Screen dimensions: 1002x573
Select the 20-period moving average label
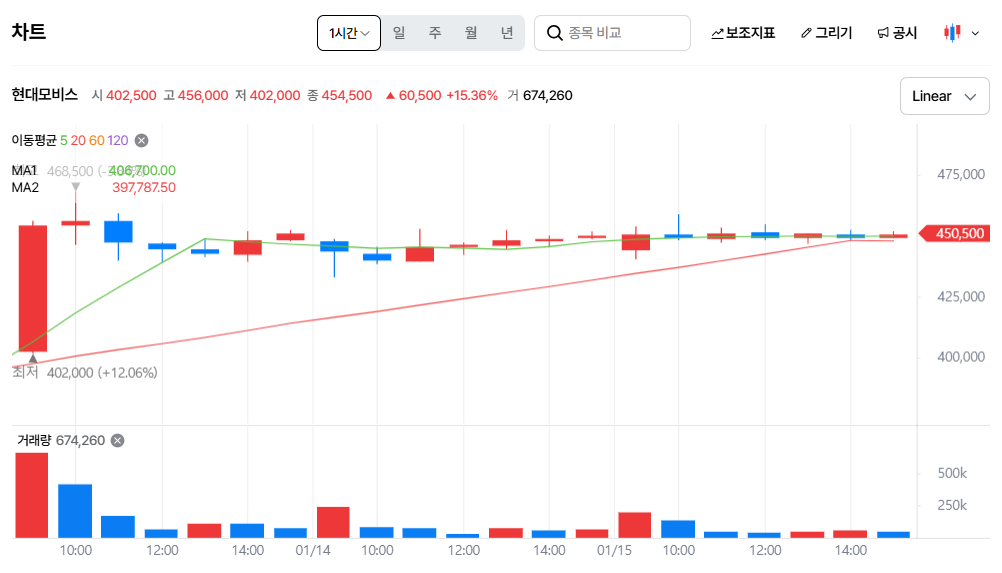[78, 141]
